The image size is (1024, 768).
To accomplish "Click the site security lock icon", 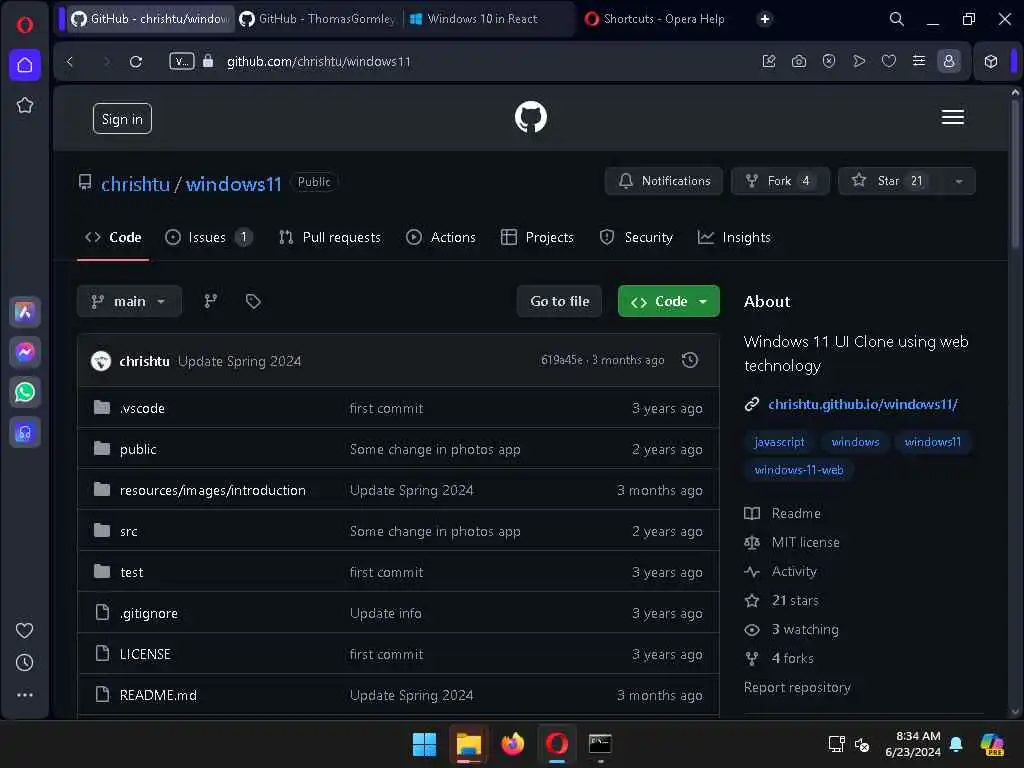I will coord(208,61).
